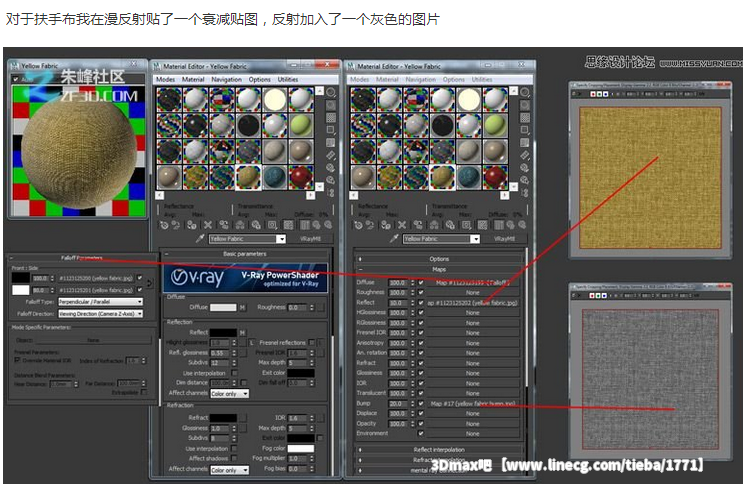This screenshot has width=743, height=484.
Task: Click Bump Map #17 map button
Action: click(x=472, y=403)
